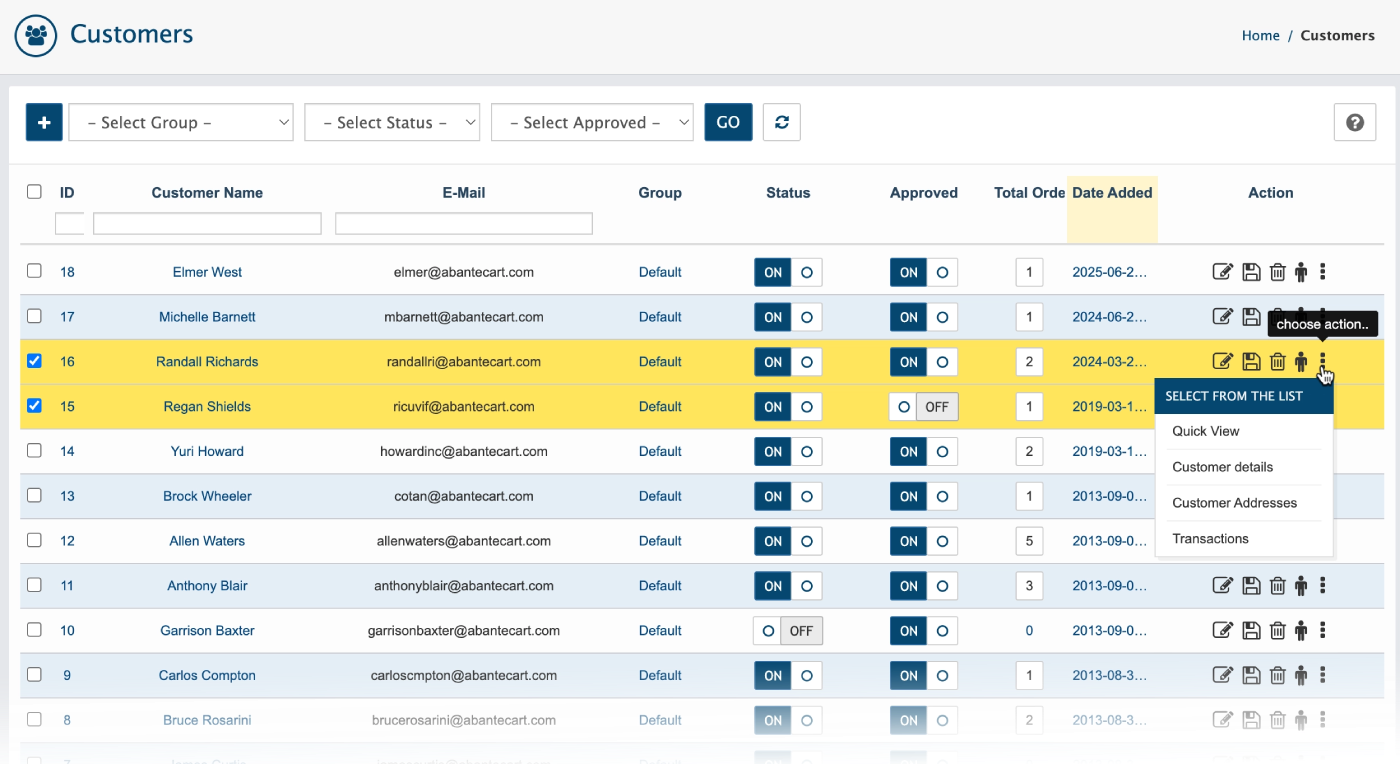Sort by Status column header

tap(788, 192)
